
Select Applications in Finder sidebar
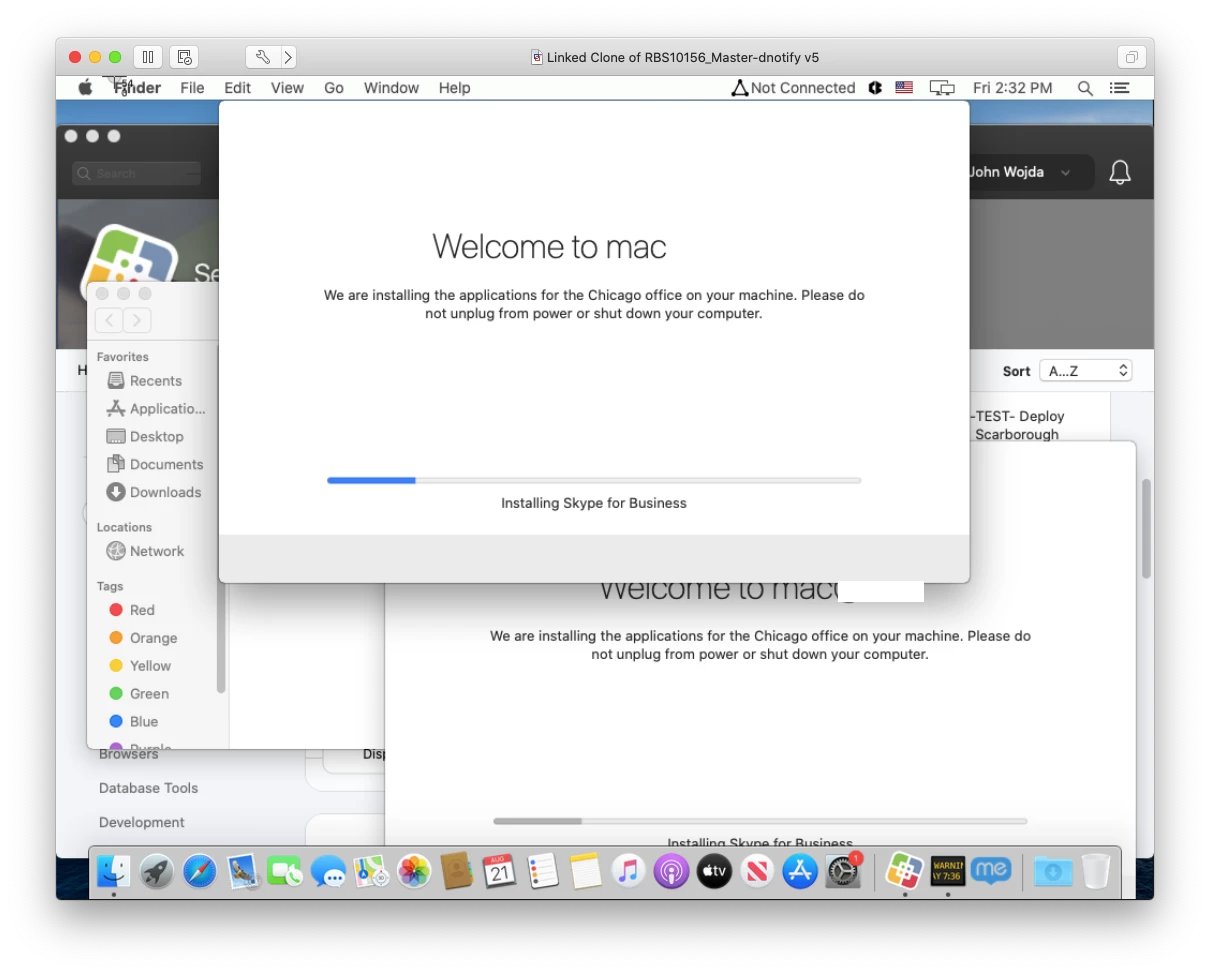155,409
